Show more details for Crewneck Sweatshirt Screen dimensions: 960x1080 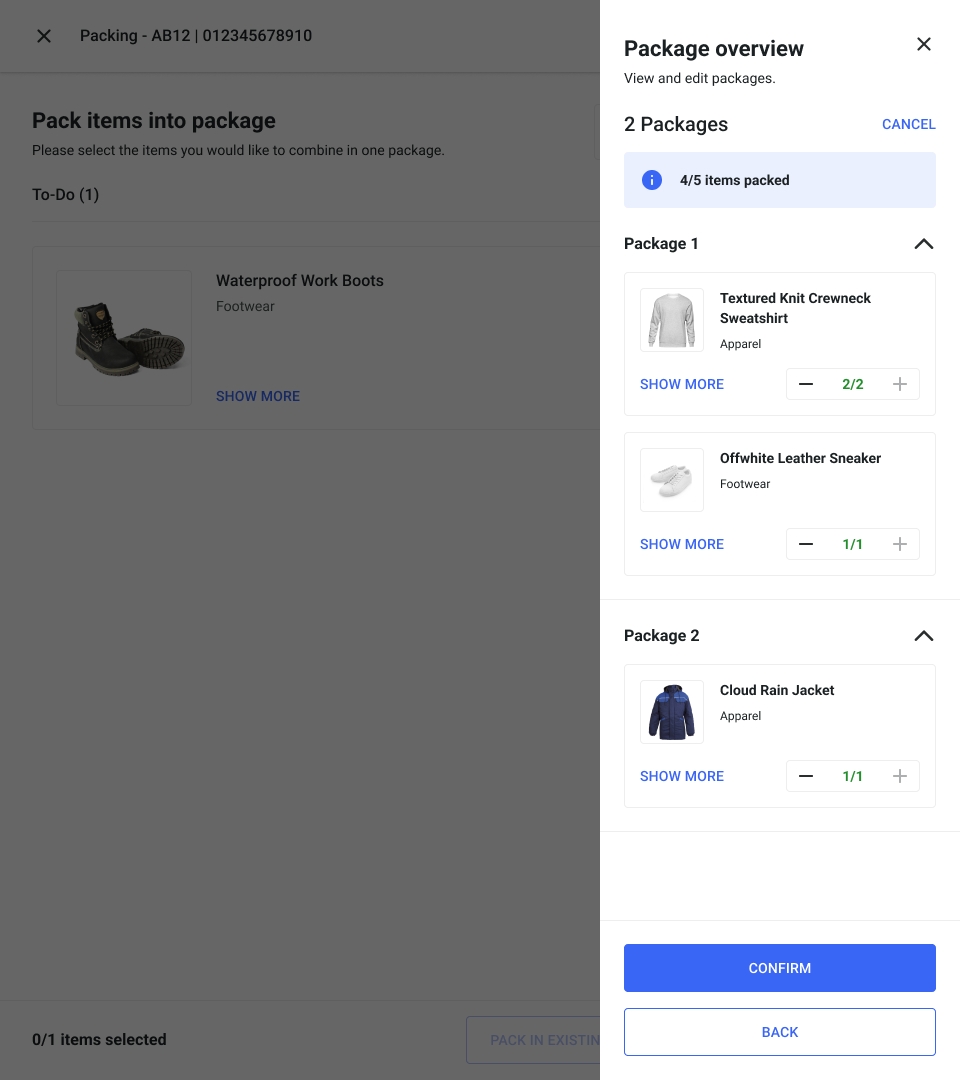pyautogui.click(x=682, y=384)
